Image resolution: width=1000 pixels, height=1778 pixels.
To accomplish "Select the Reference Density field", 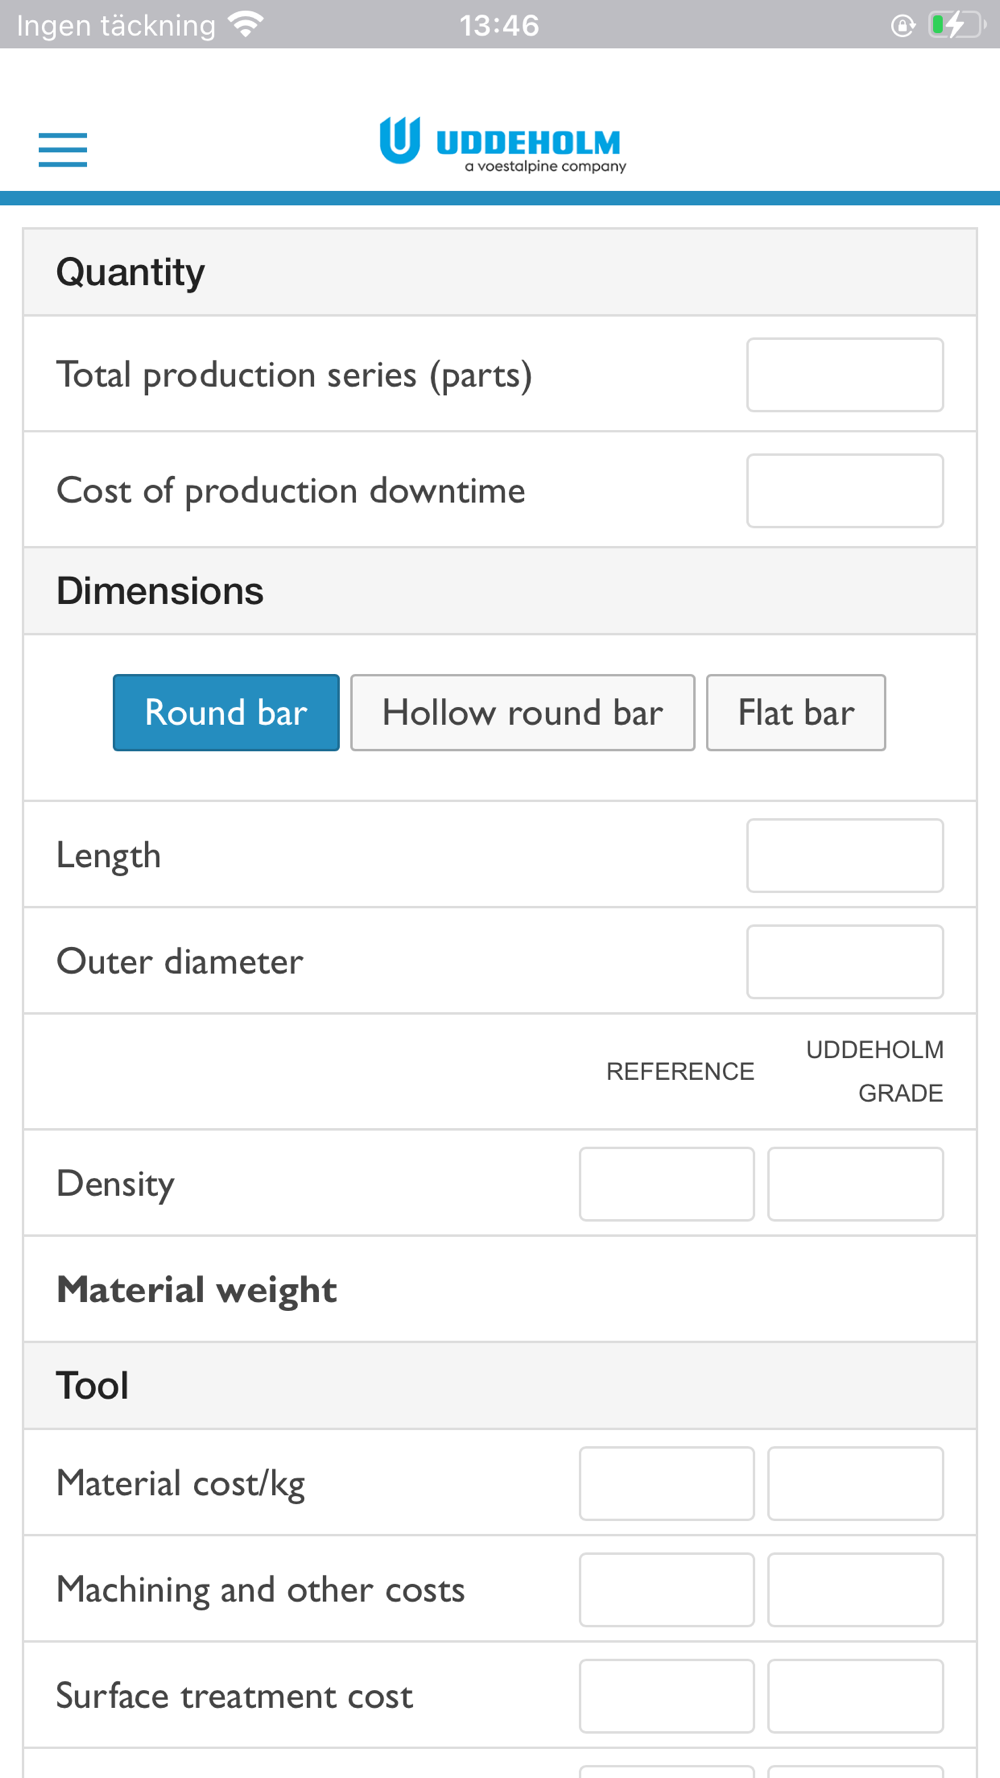I will 667,1184.
